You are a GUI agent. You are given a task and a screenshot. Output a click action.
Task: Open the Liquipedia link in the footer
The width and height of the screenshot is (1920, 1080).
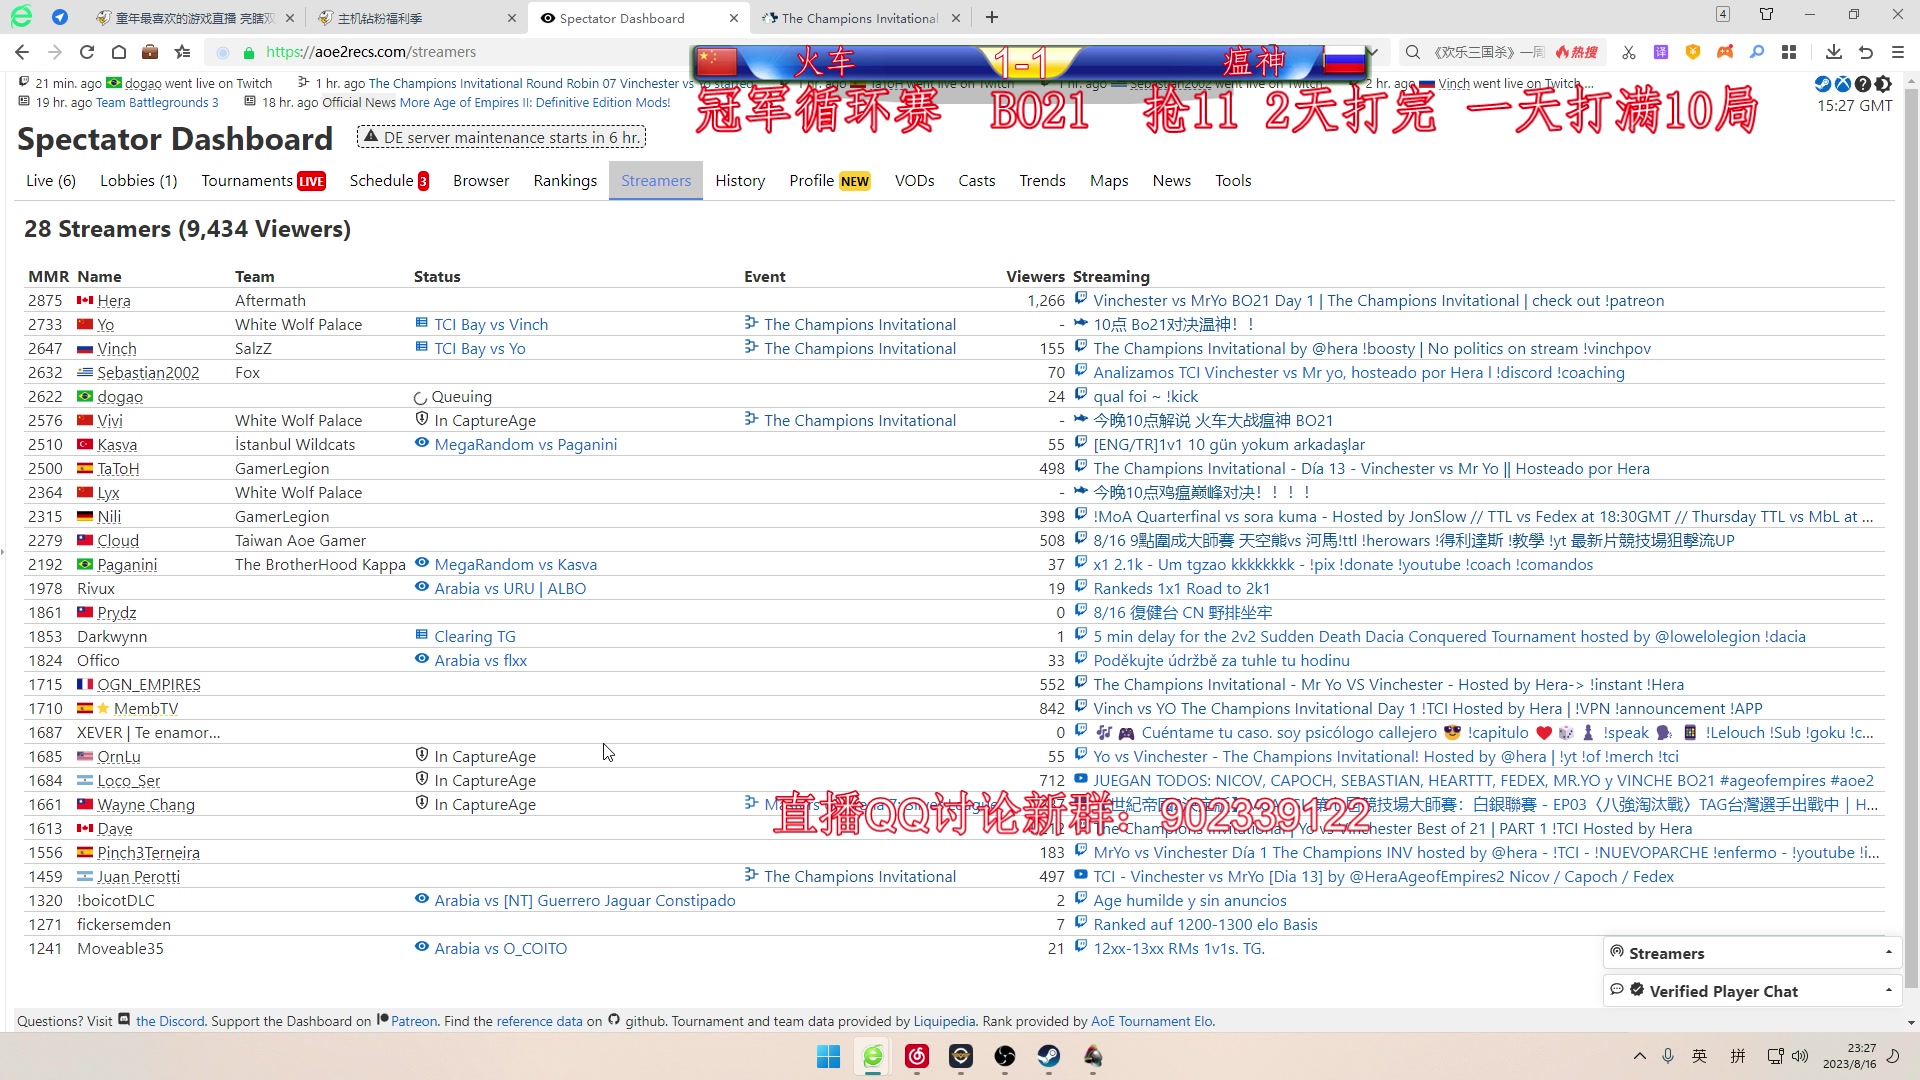(x=944, y=1021)
